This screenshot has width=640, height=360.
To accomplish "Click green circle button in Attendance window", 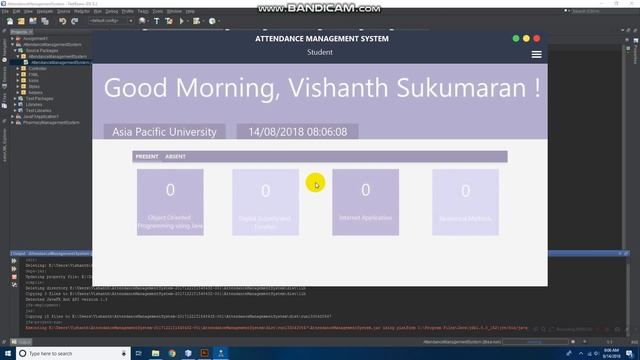I will click(516, 38).
